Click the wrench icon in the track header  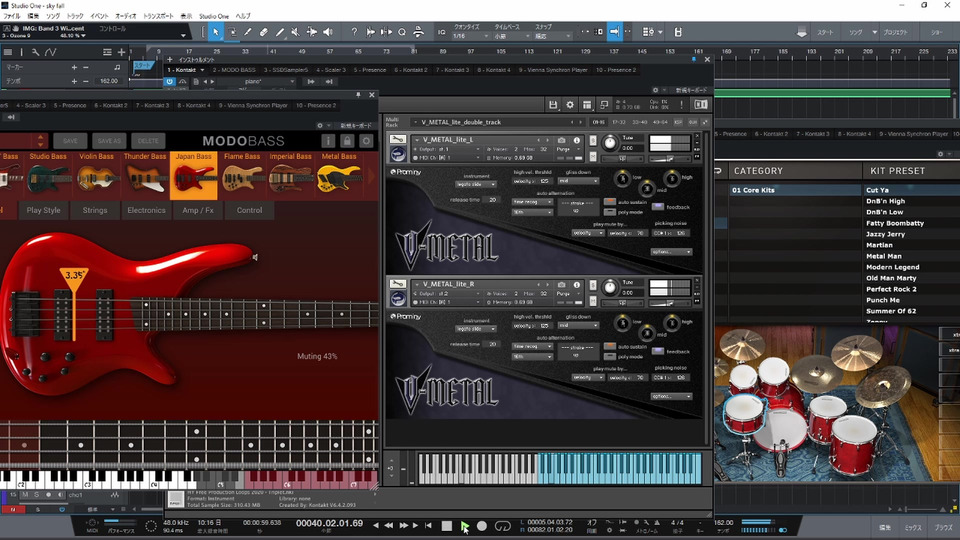pos(36,52)
